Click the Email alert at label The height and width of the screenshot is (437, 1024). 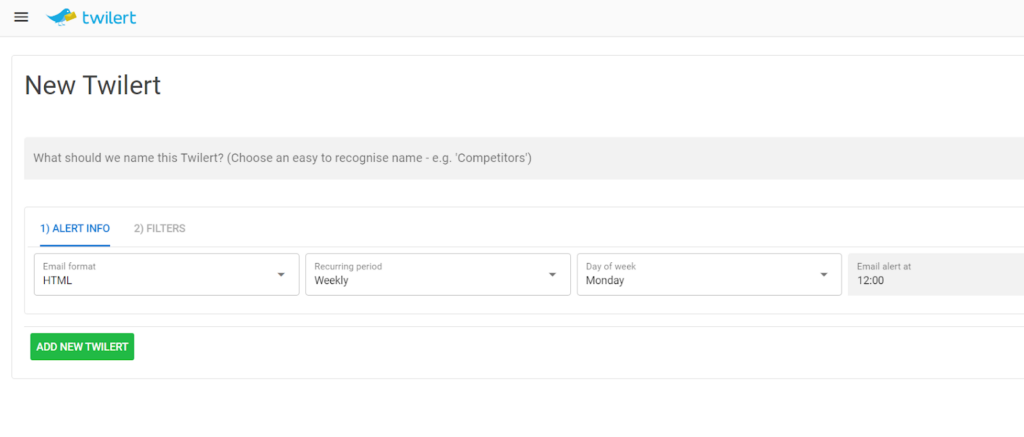pos(884,267)
